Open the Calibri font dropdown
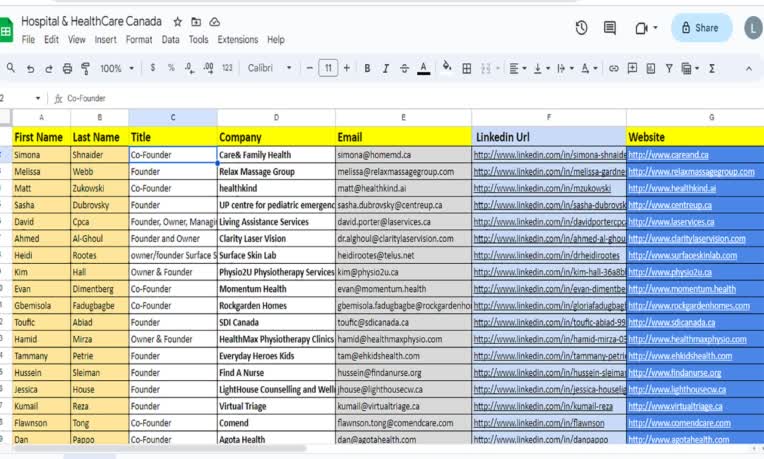 [x=269, y=68]
